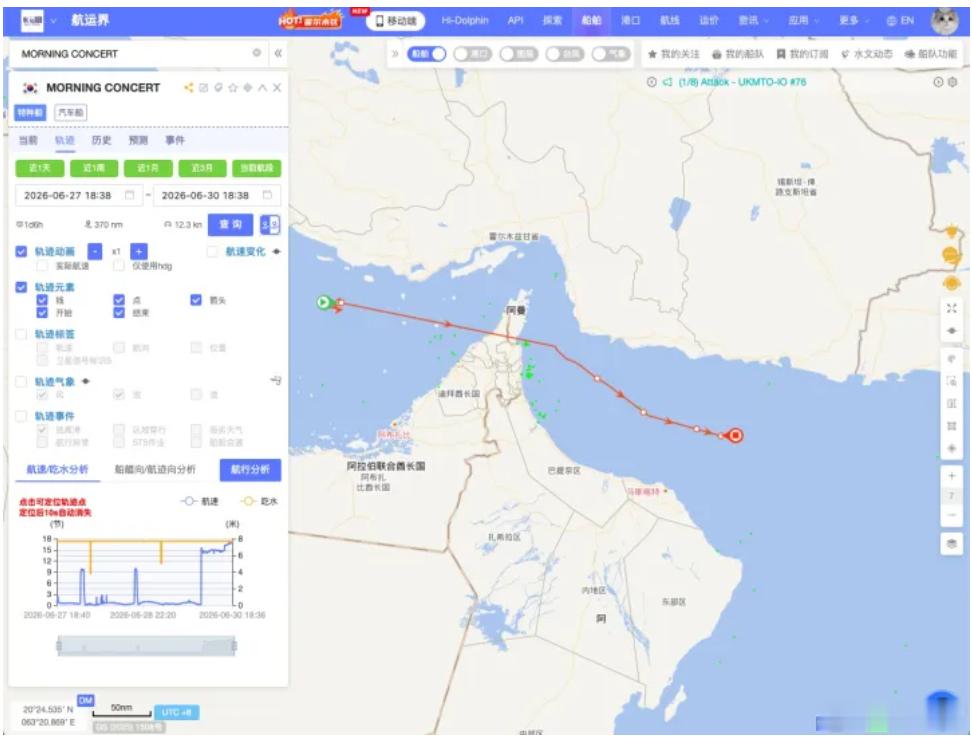Uncheck the 结束 checkbox
The height and width of the screenshot is (741, 972).
(x=119, y=313)
